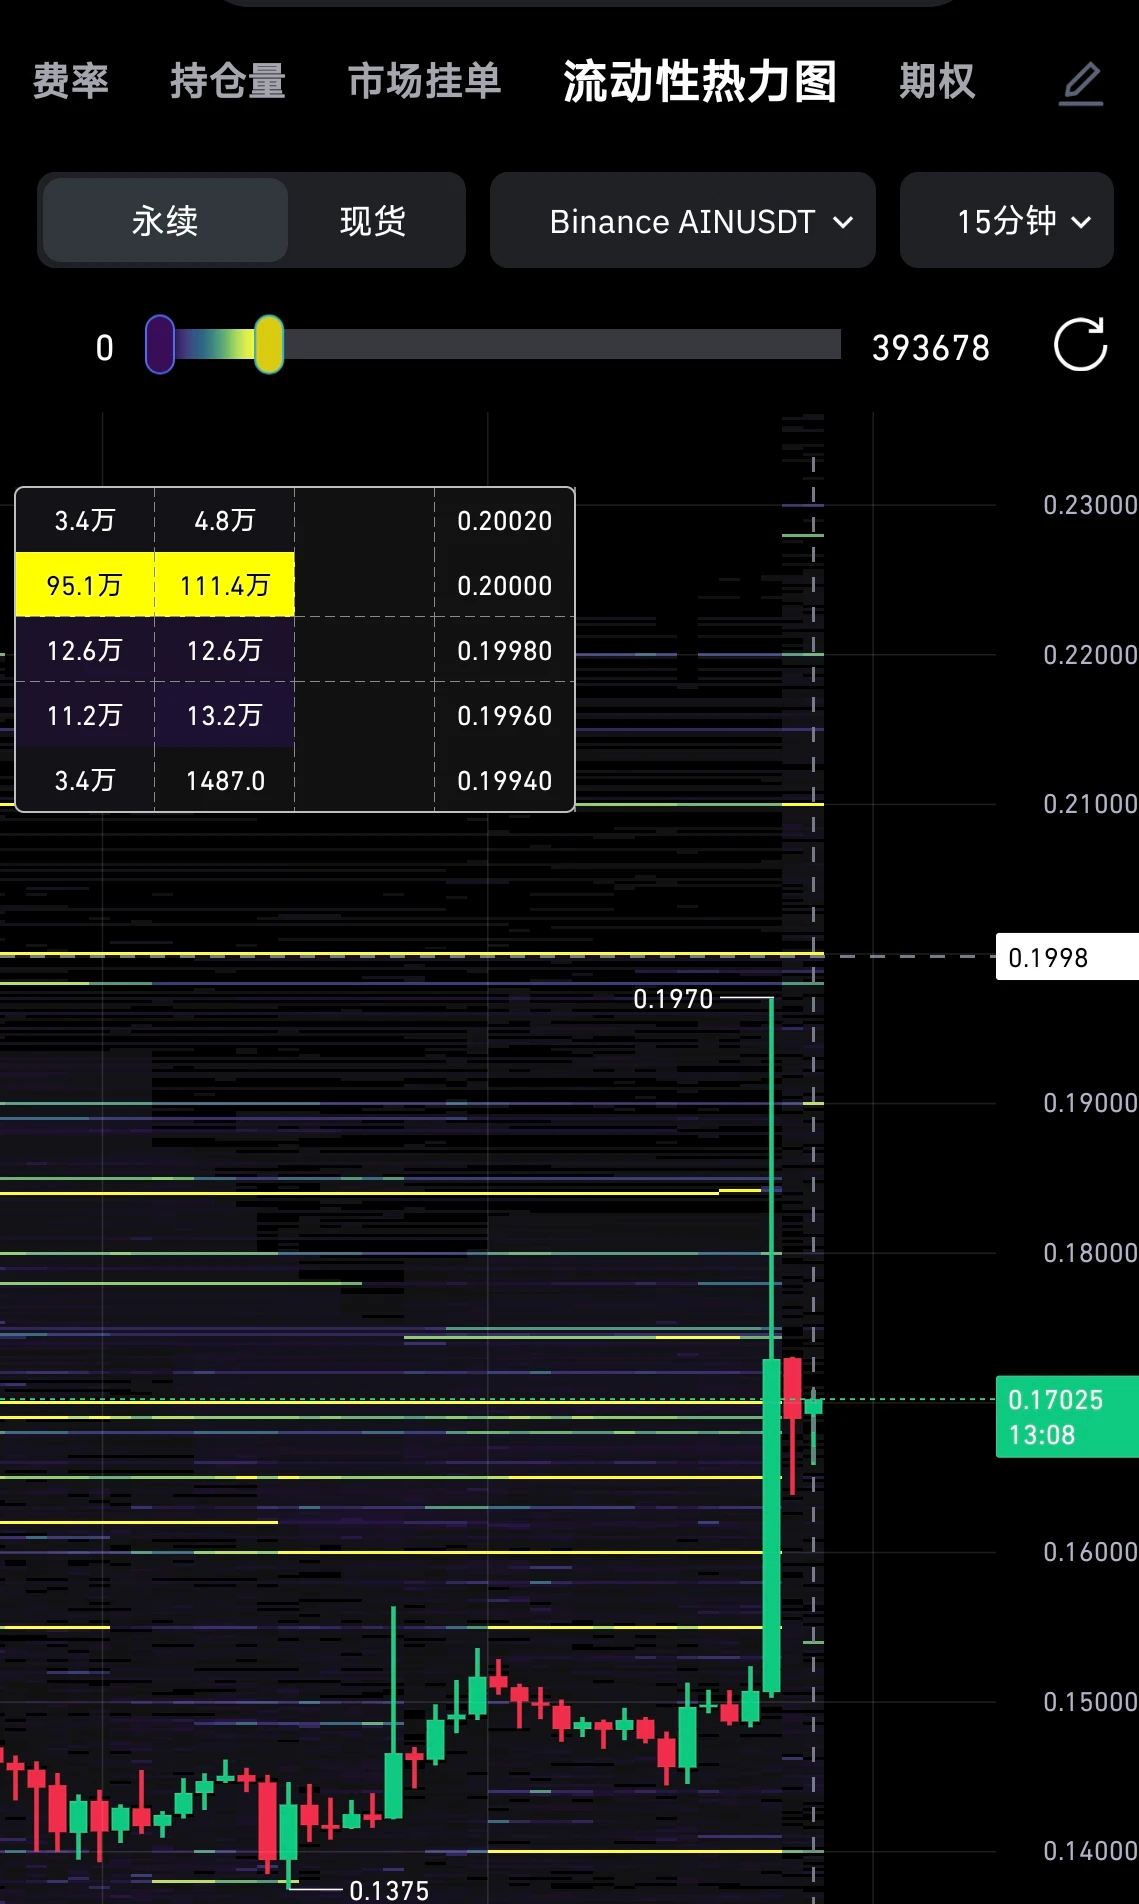Switch to 永续 perpetual mode
Screen dimensions: 1139x1904
point(165,220)
